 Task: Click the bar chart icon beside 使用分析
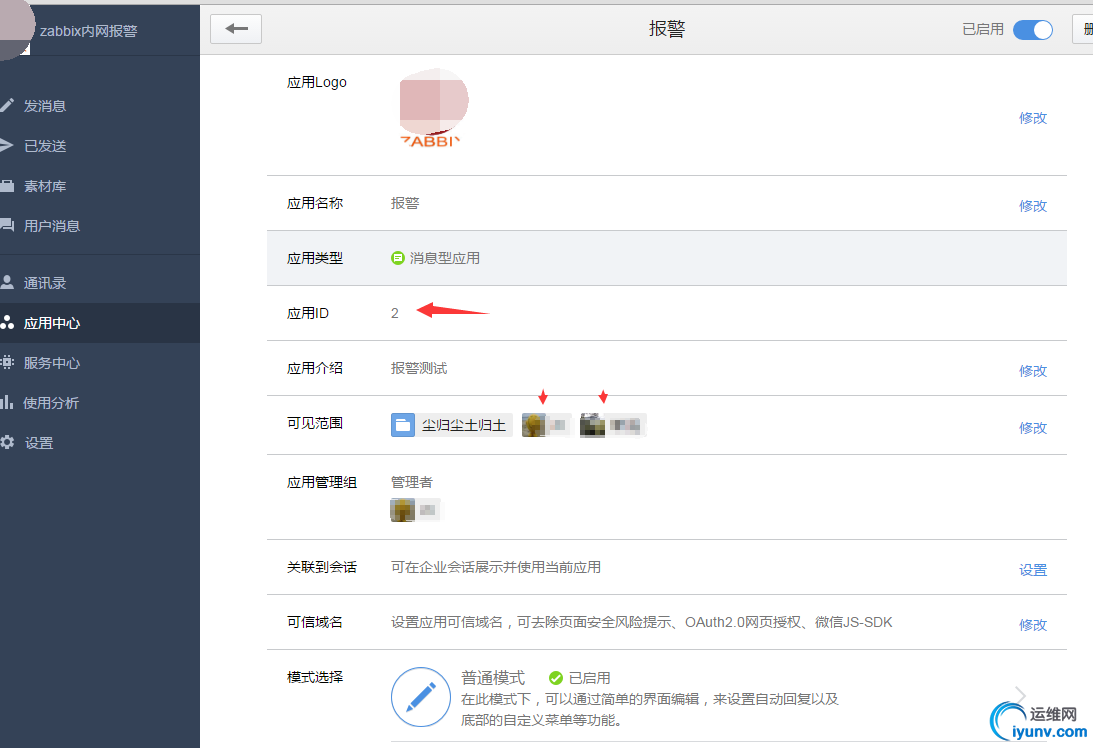[x=7, y=402]
